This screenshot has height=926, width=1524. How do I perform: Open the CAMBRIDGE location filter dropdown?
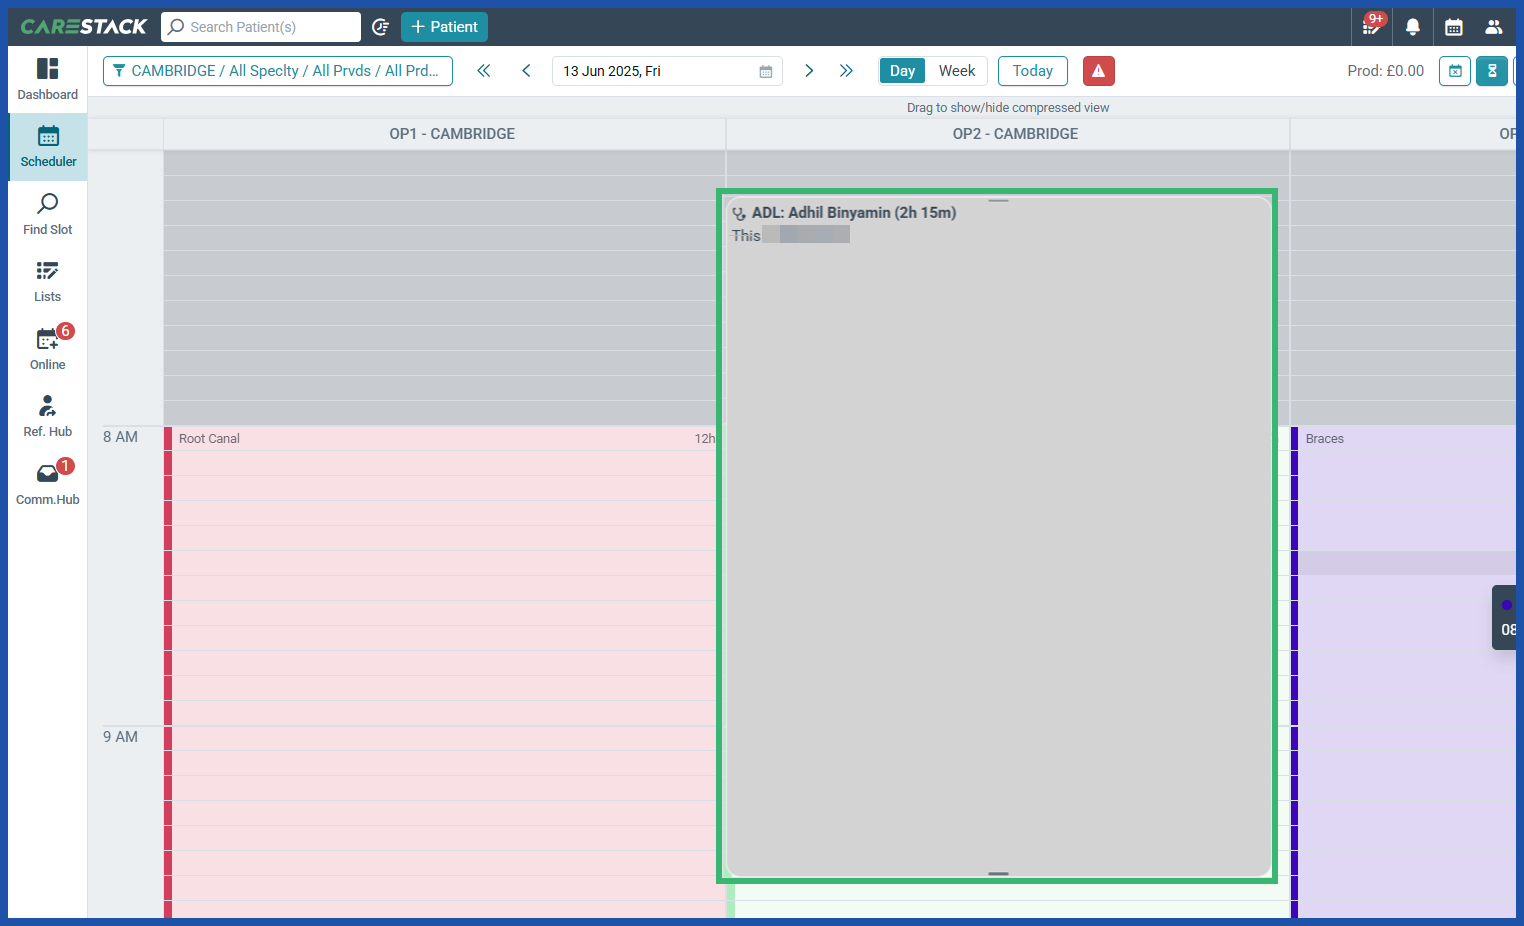[277, 70]
